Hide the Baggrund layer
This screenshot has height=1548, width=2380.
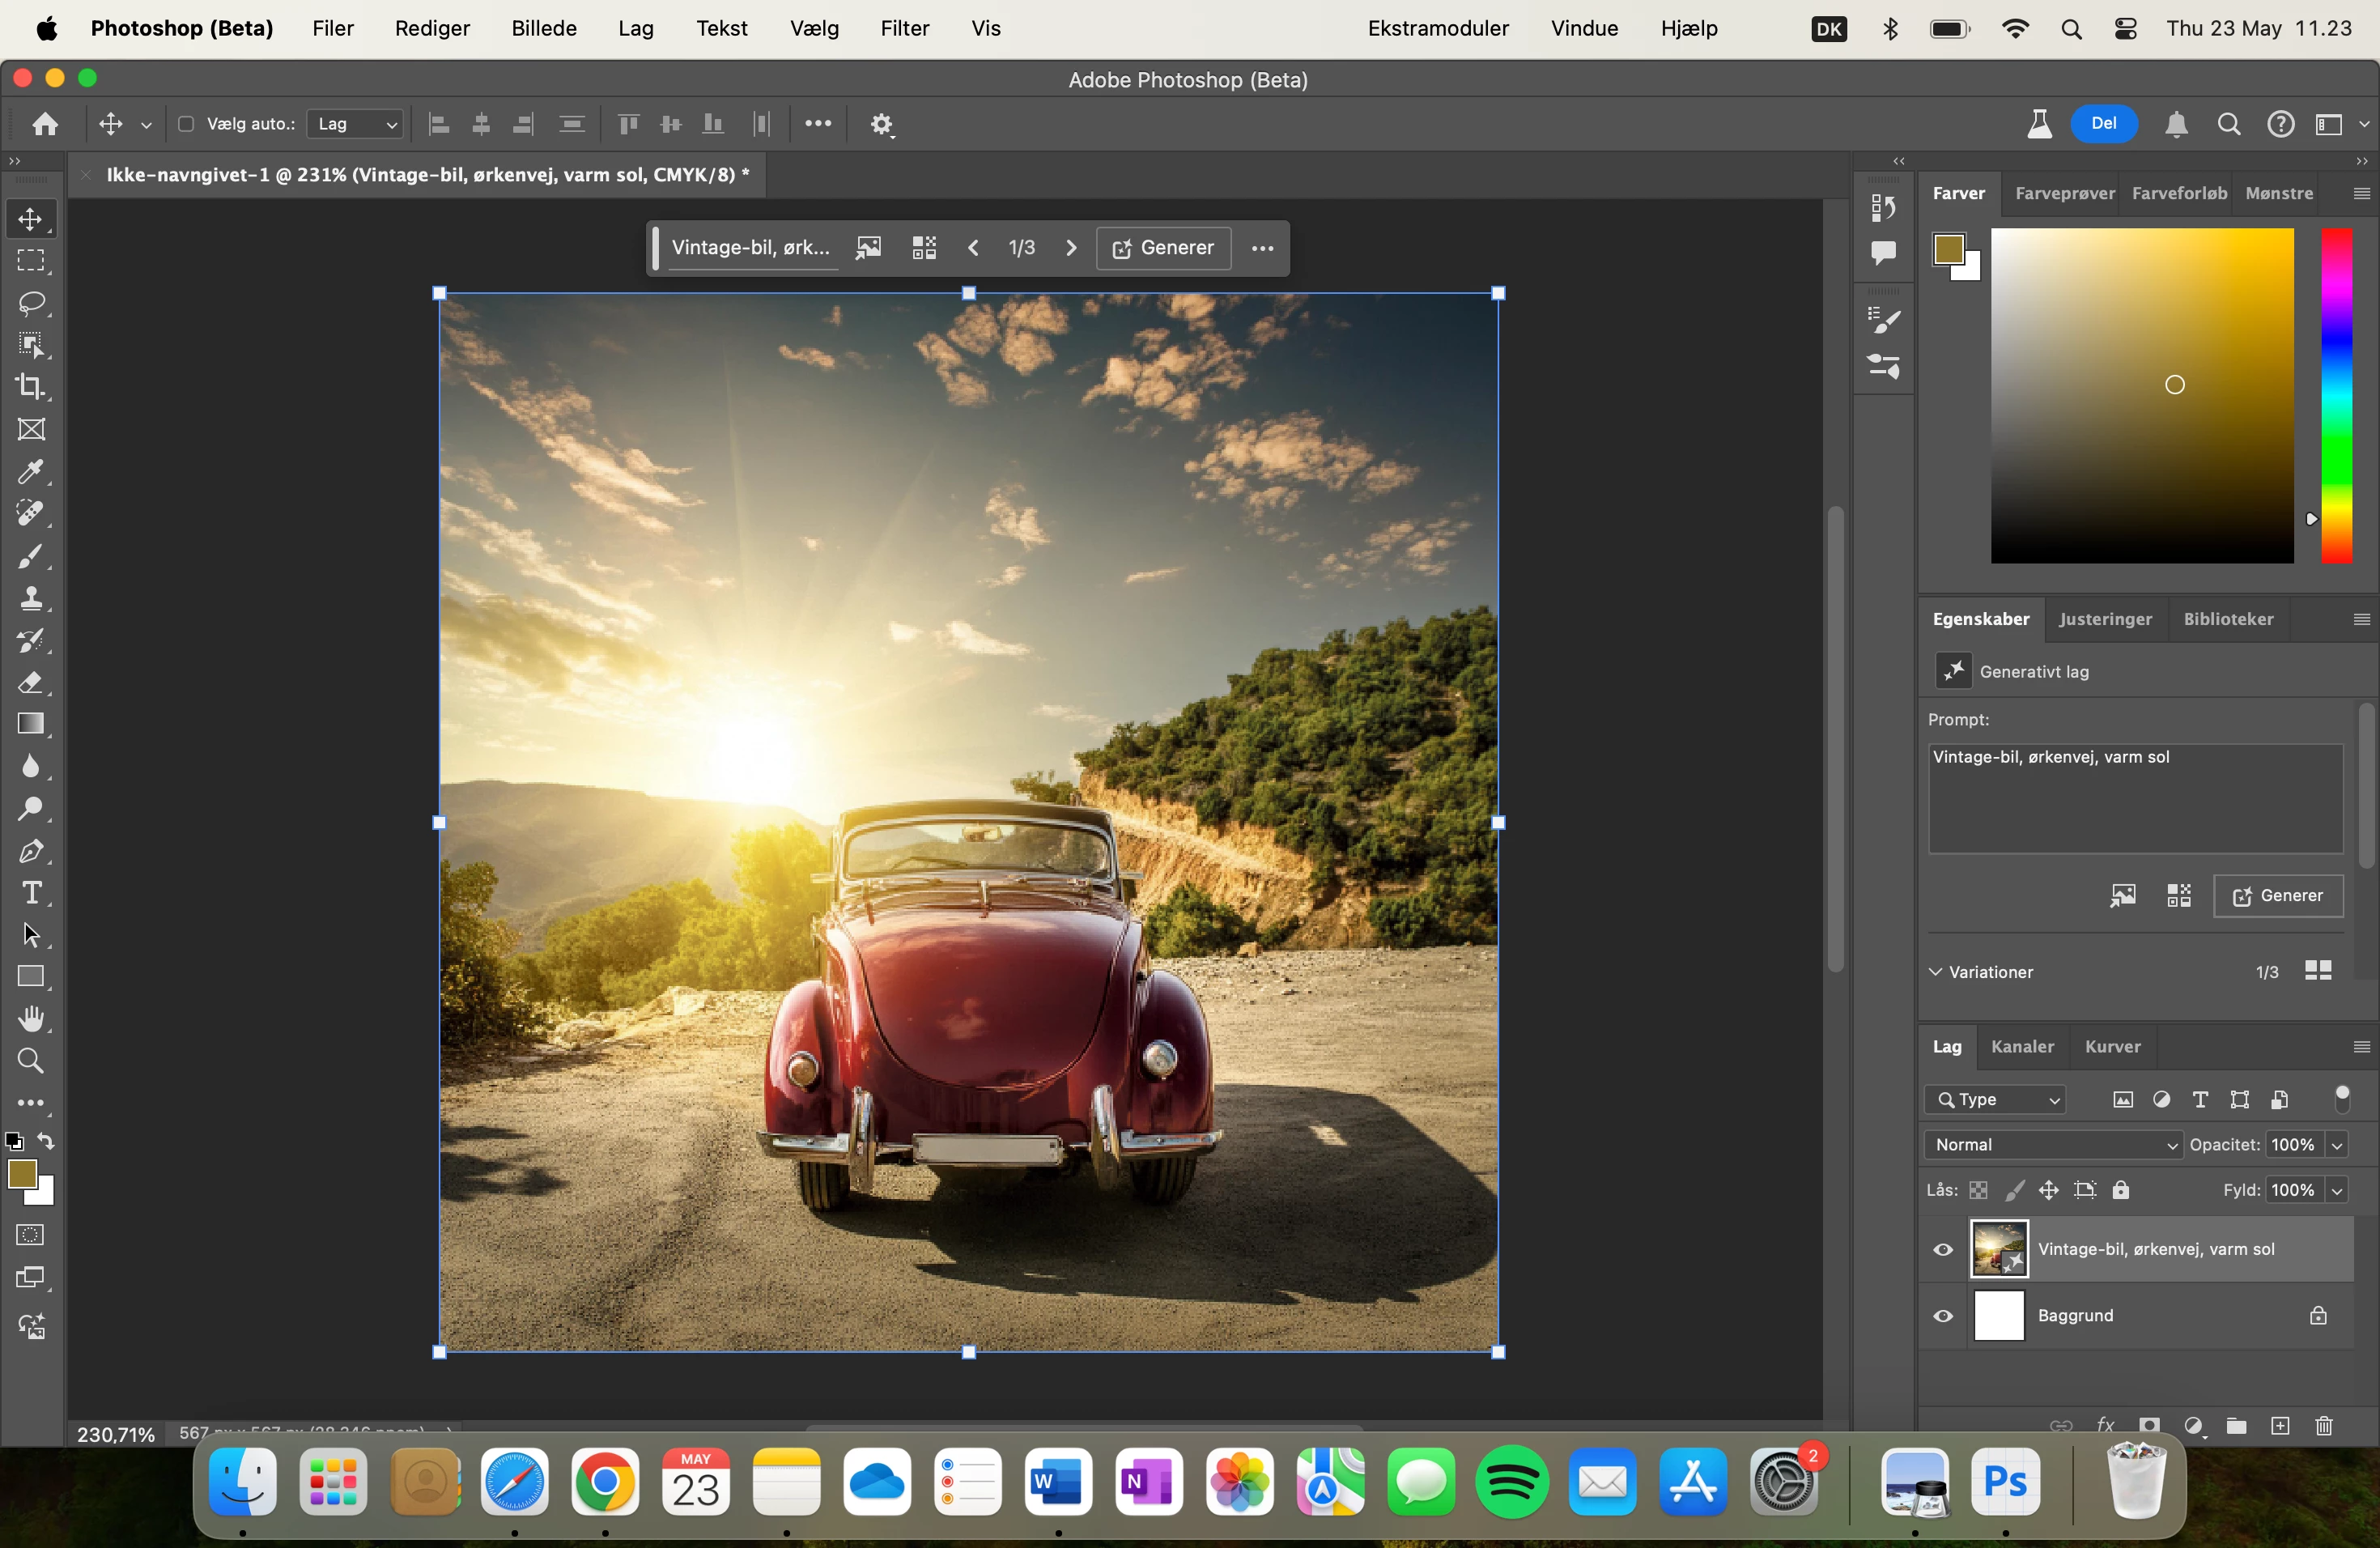click(1943, 1316)
